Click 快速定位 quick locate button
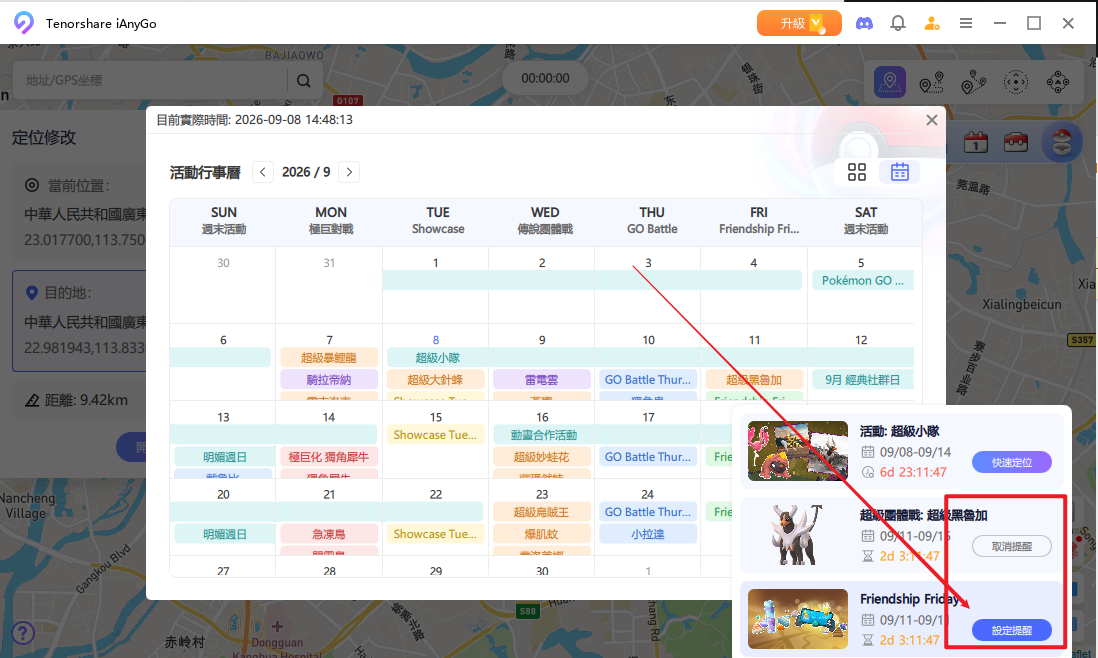Viewport: 1098px width, 658px height. (x=1012, y=462)
